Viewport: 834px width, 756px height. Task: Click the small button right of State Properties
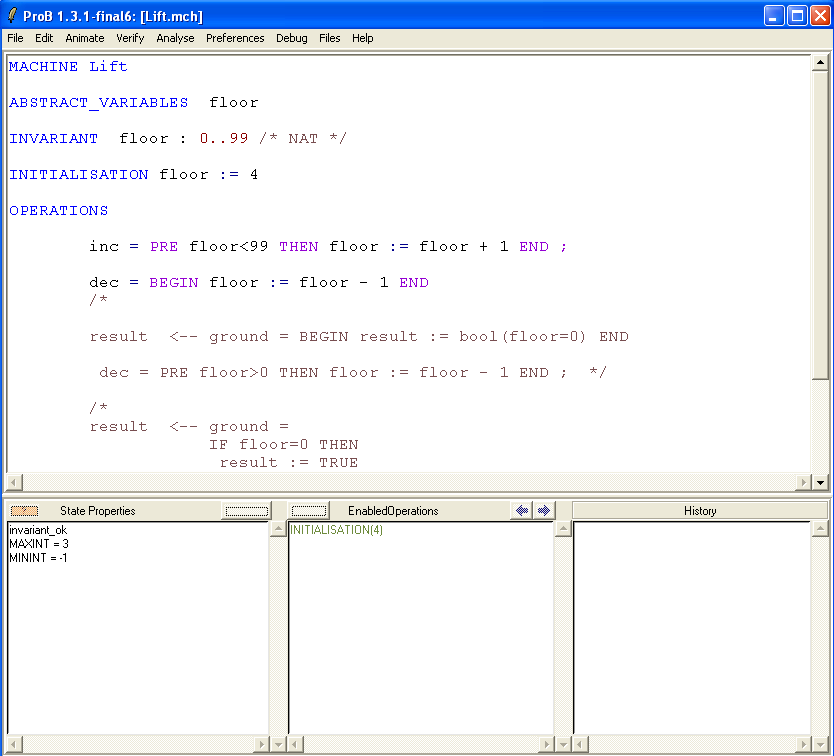coord(247,511)
